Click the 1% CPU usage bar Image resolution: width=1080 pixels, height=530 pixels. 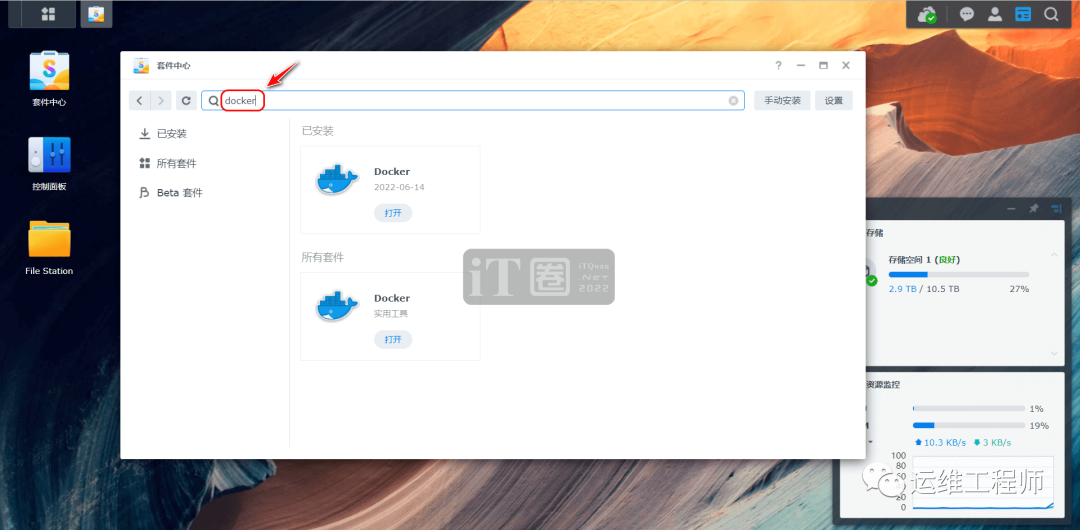click(x=968, y=409)
